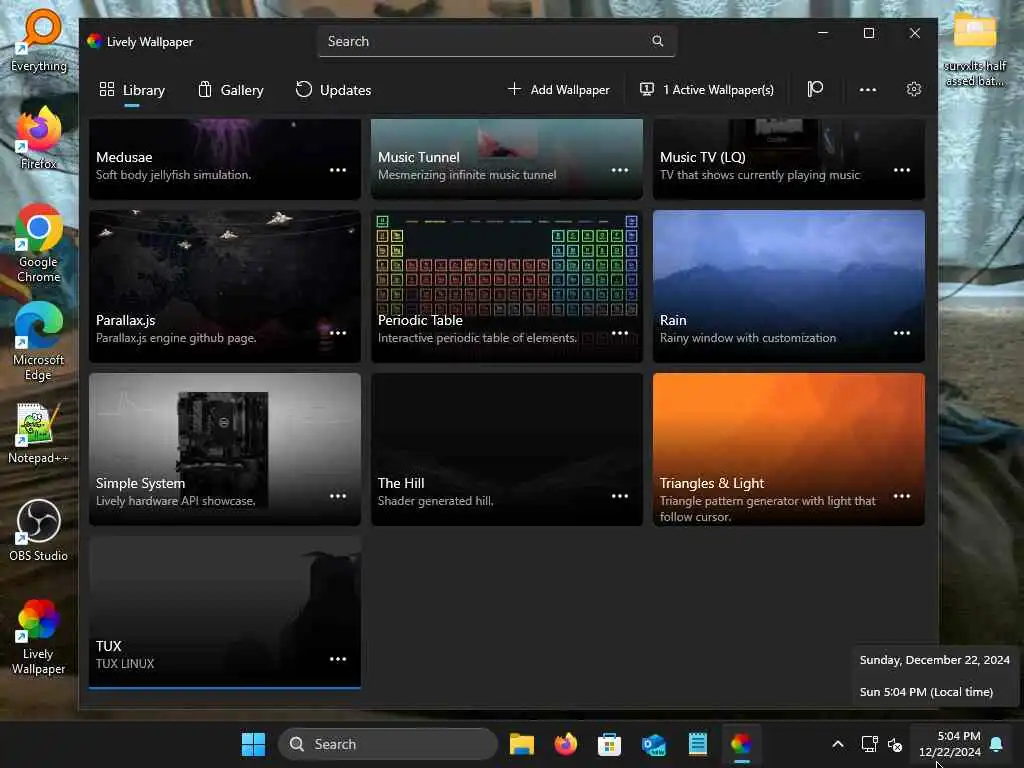Click the taskbar Search box
The width and height of the screenshot is (1024, 768).
(388, 744)
